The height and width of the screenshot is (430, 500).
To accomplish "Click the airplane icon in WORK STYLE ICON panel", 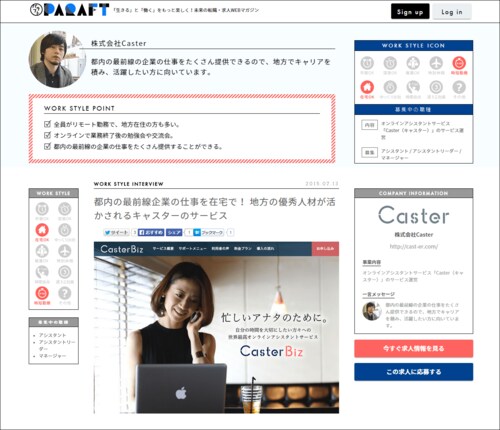I will 436,63.
